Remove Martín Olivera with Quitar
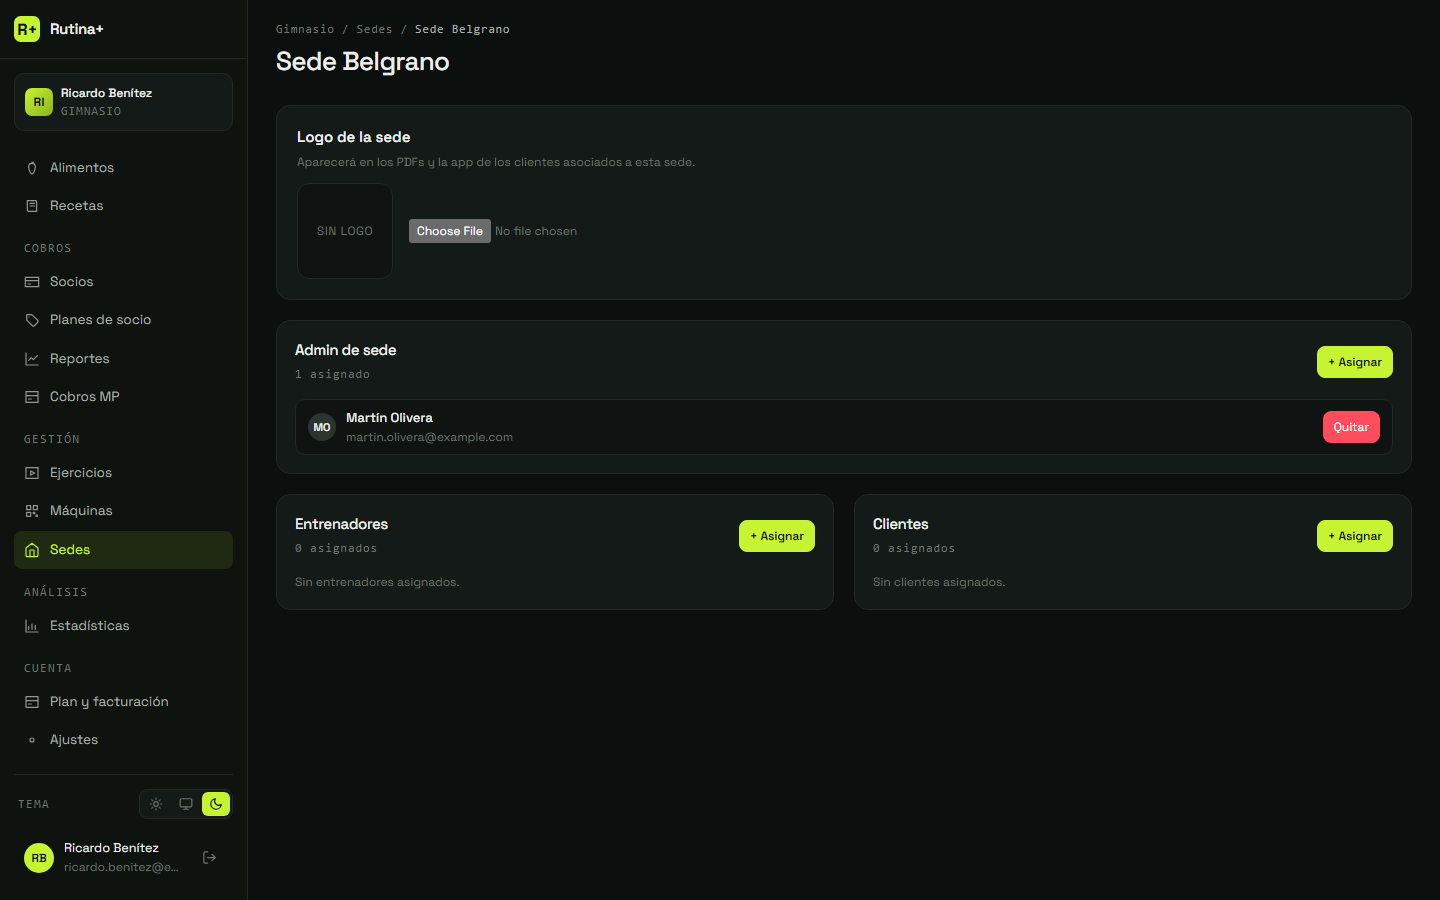This screenshot has height=900, width=1440. point(1351,427)
